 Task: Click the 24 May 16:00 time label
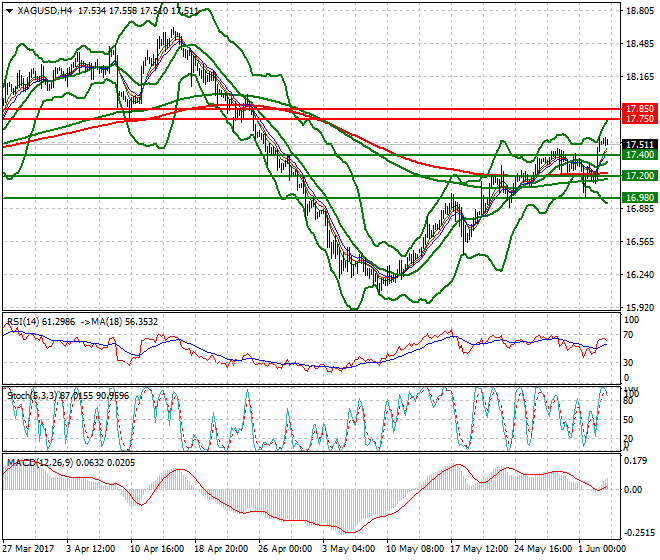[x=543, y=549]
